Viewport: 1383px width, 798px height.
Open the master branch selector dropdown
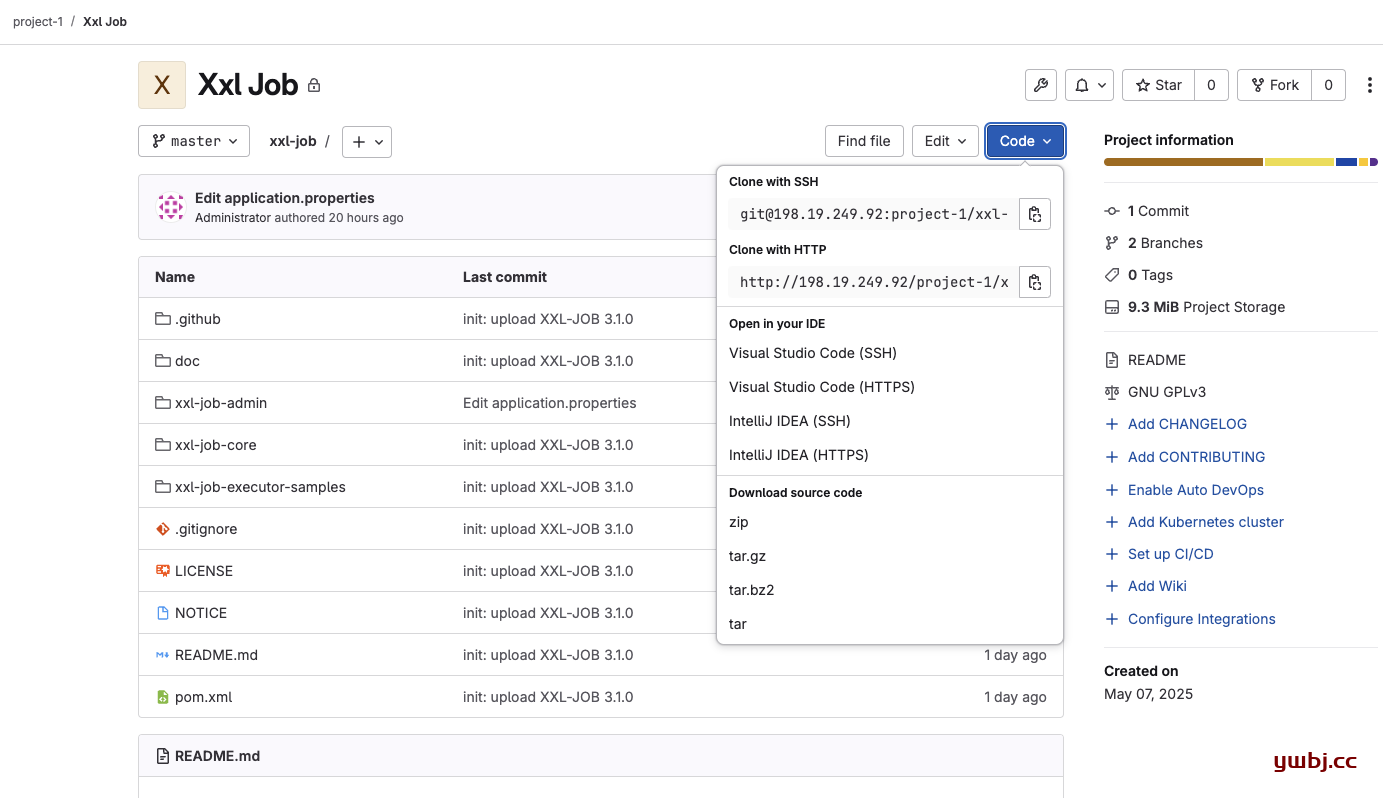[194, 141]
